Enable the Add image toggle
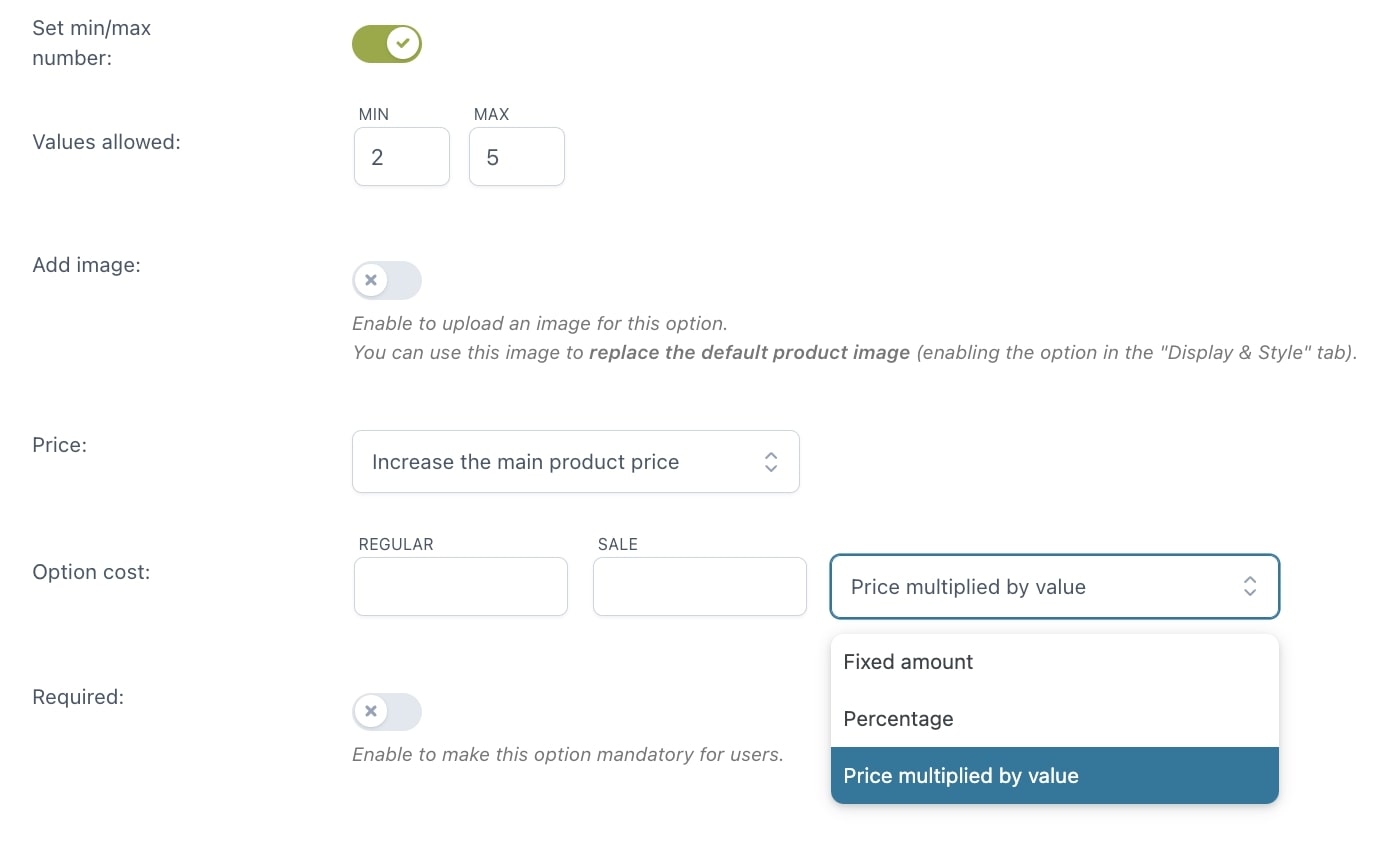 pyautogui.click(x=387, y=280)
